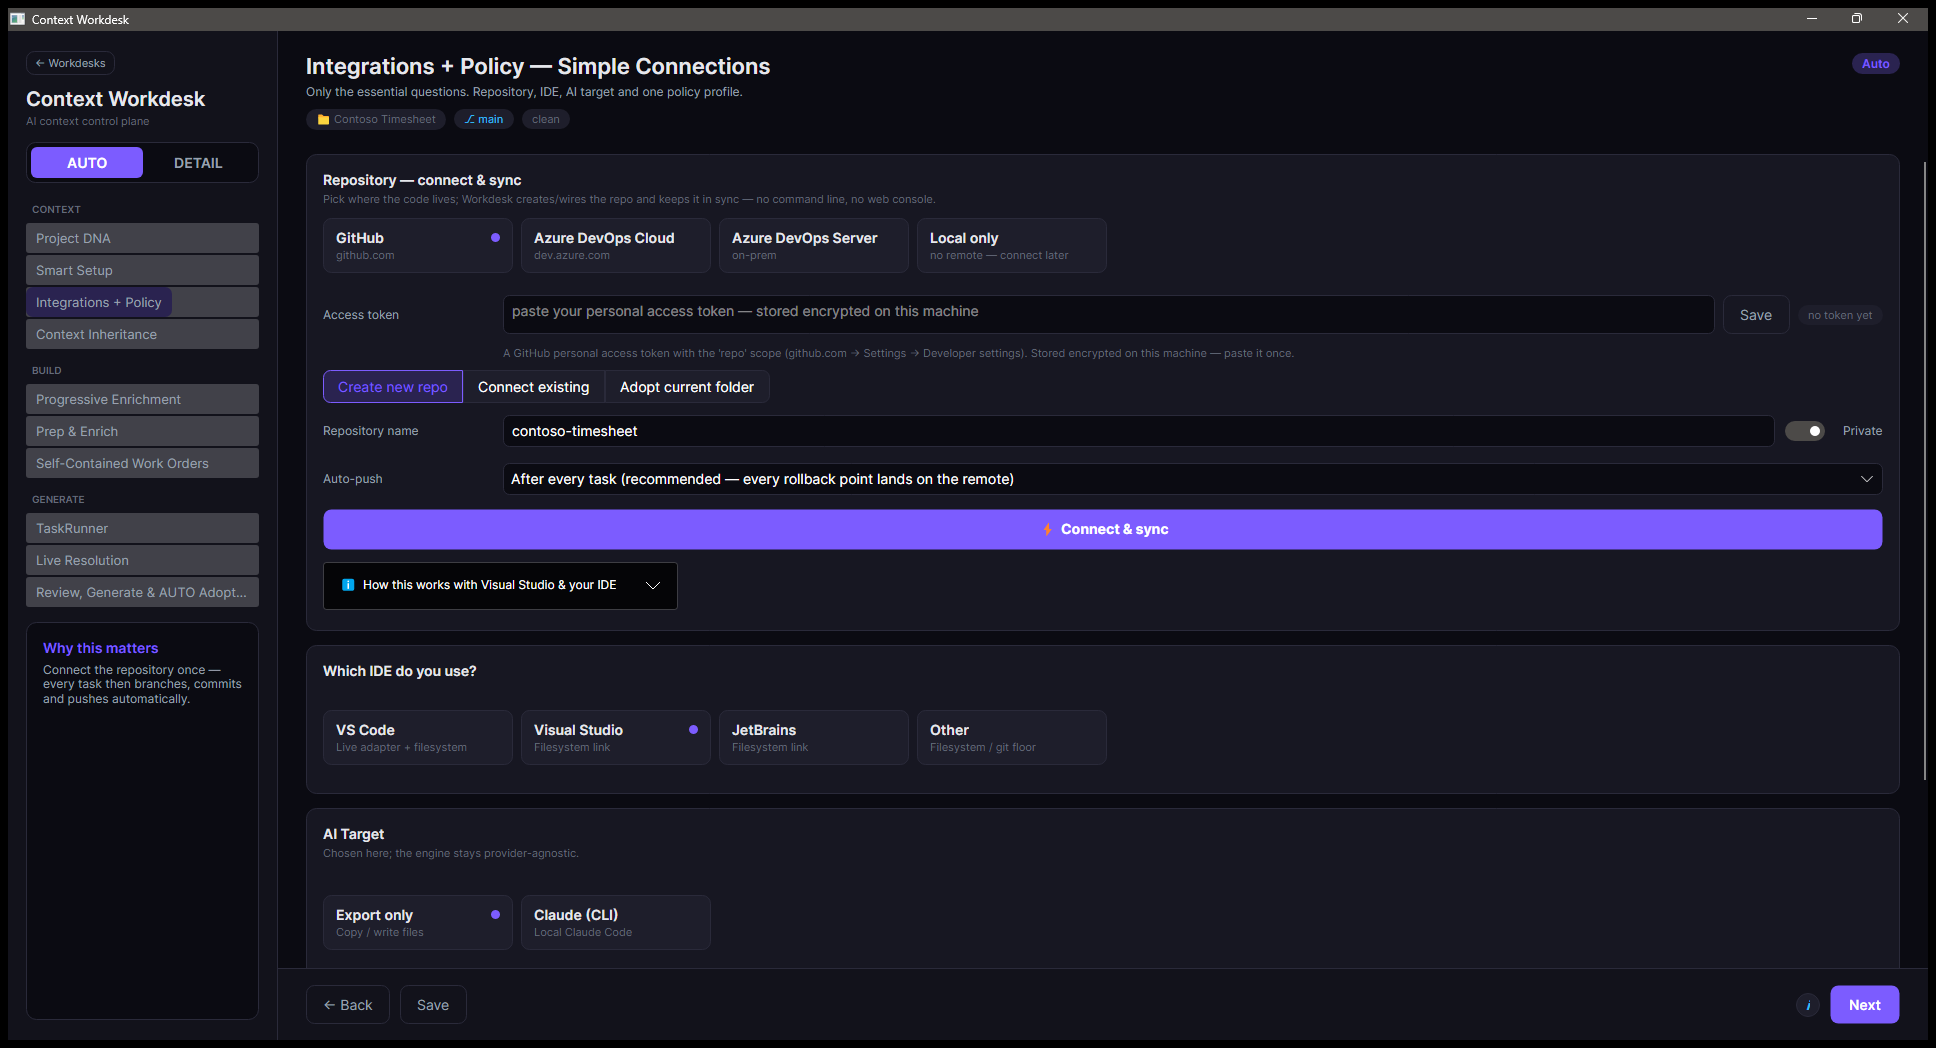This screenshot has width=1936, height=1048.
Task: Select JetBrains as IDE
Action: [x=814, y=737]
